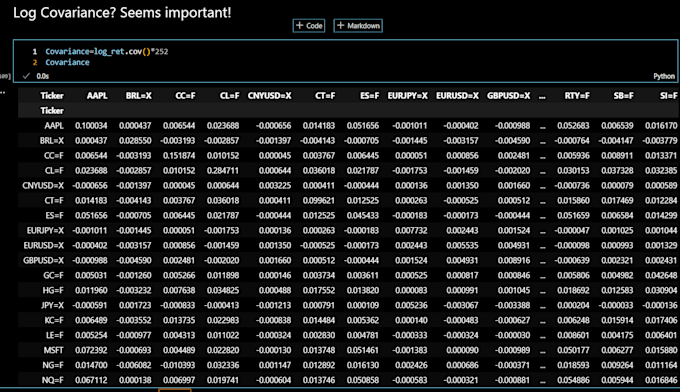Click the BRL=X row label
The height and width of the screenshot is (392, 680).
[x=52, y=141]
